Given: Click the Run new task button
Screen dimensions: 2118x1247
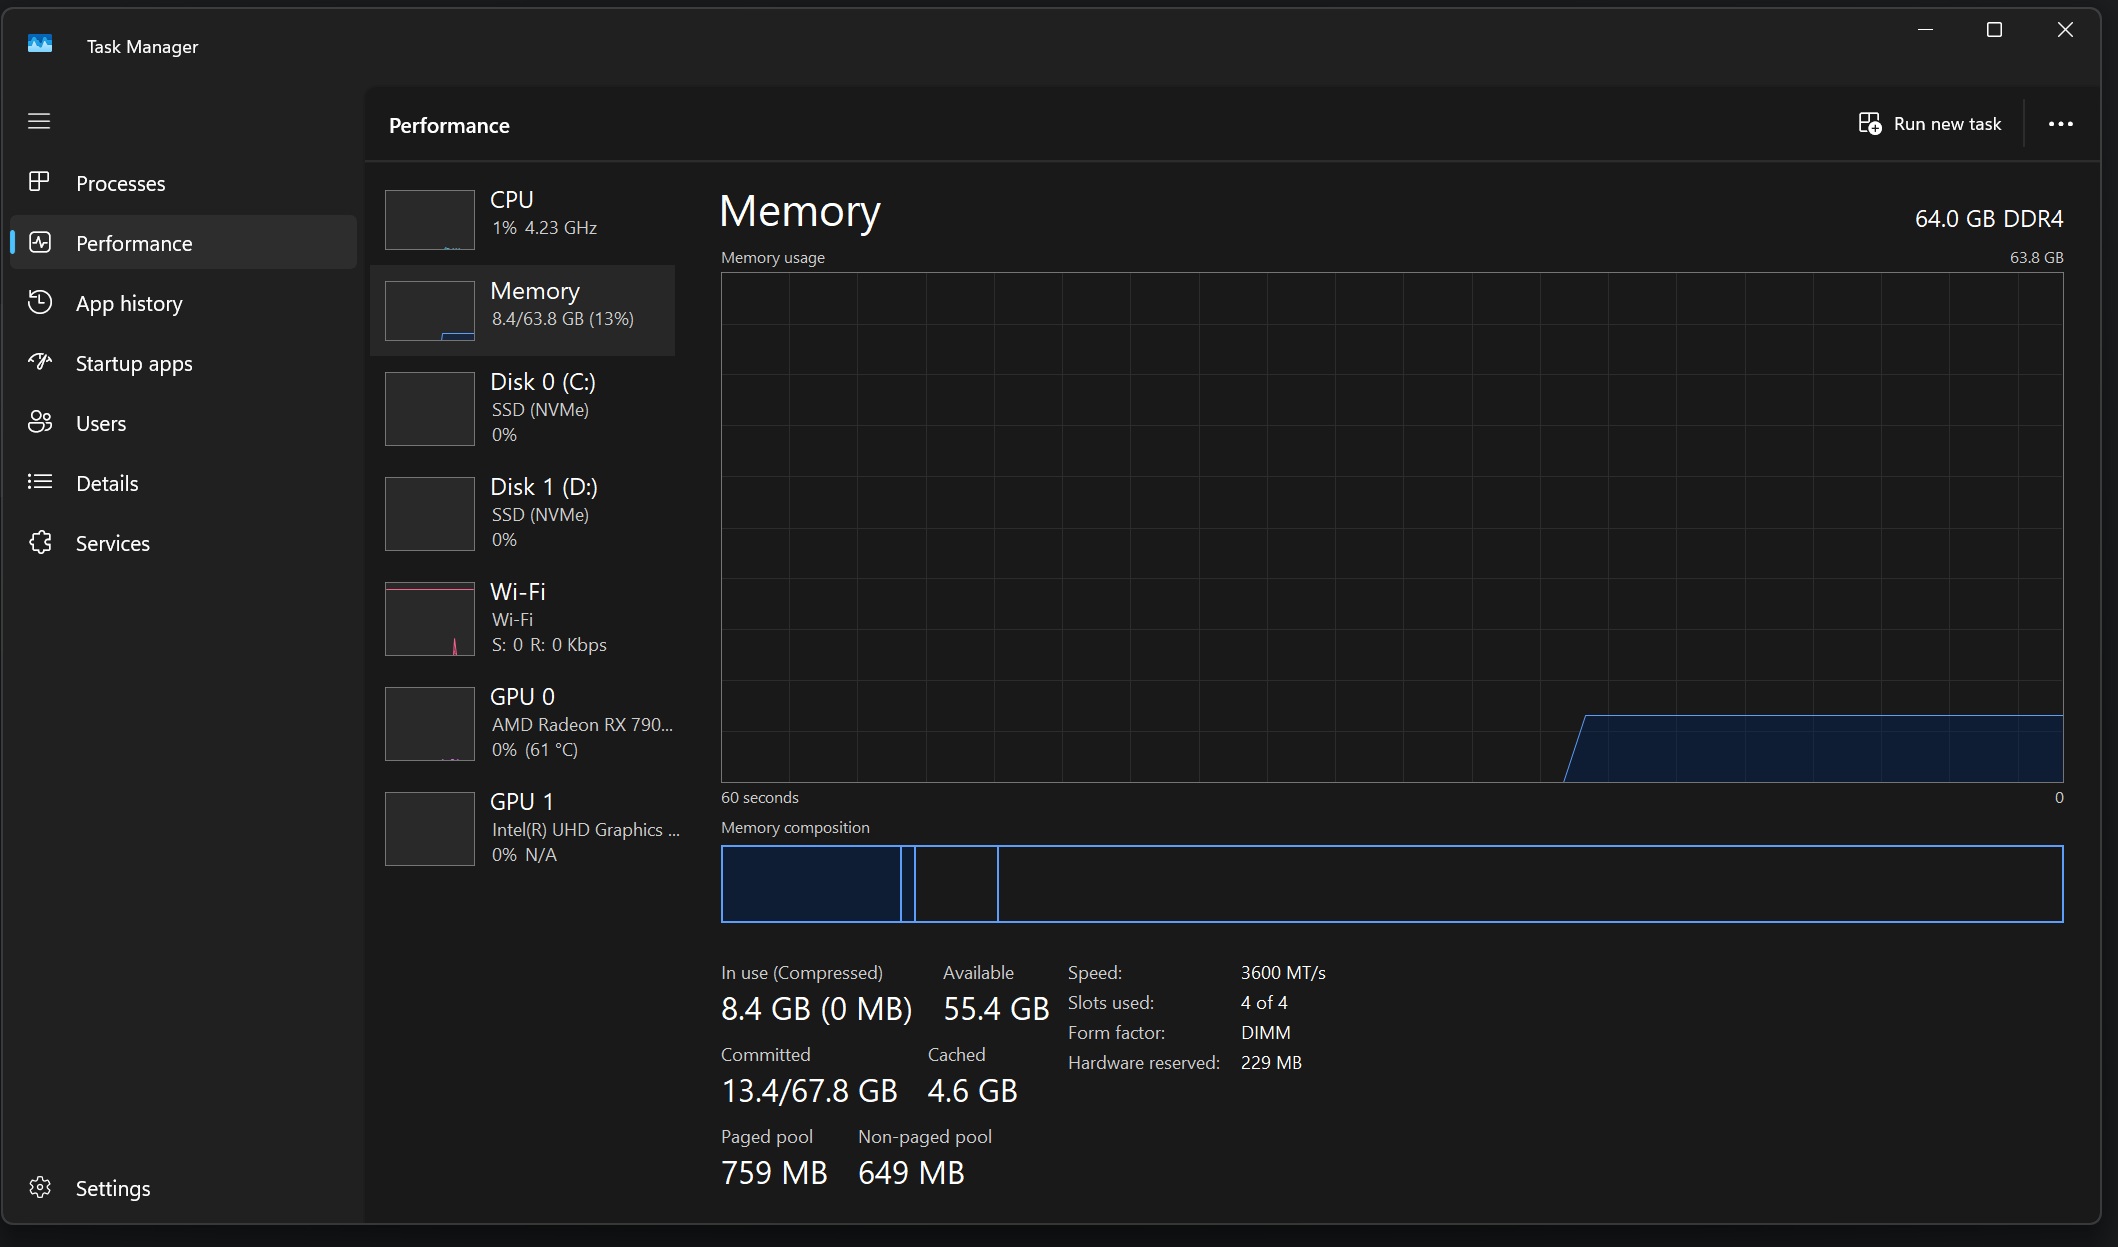Looking at the screenshot, I should [1930, 124].
